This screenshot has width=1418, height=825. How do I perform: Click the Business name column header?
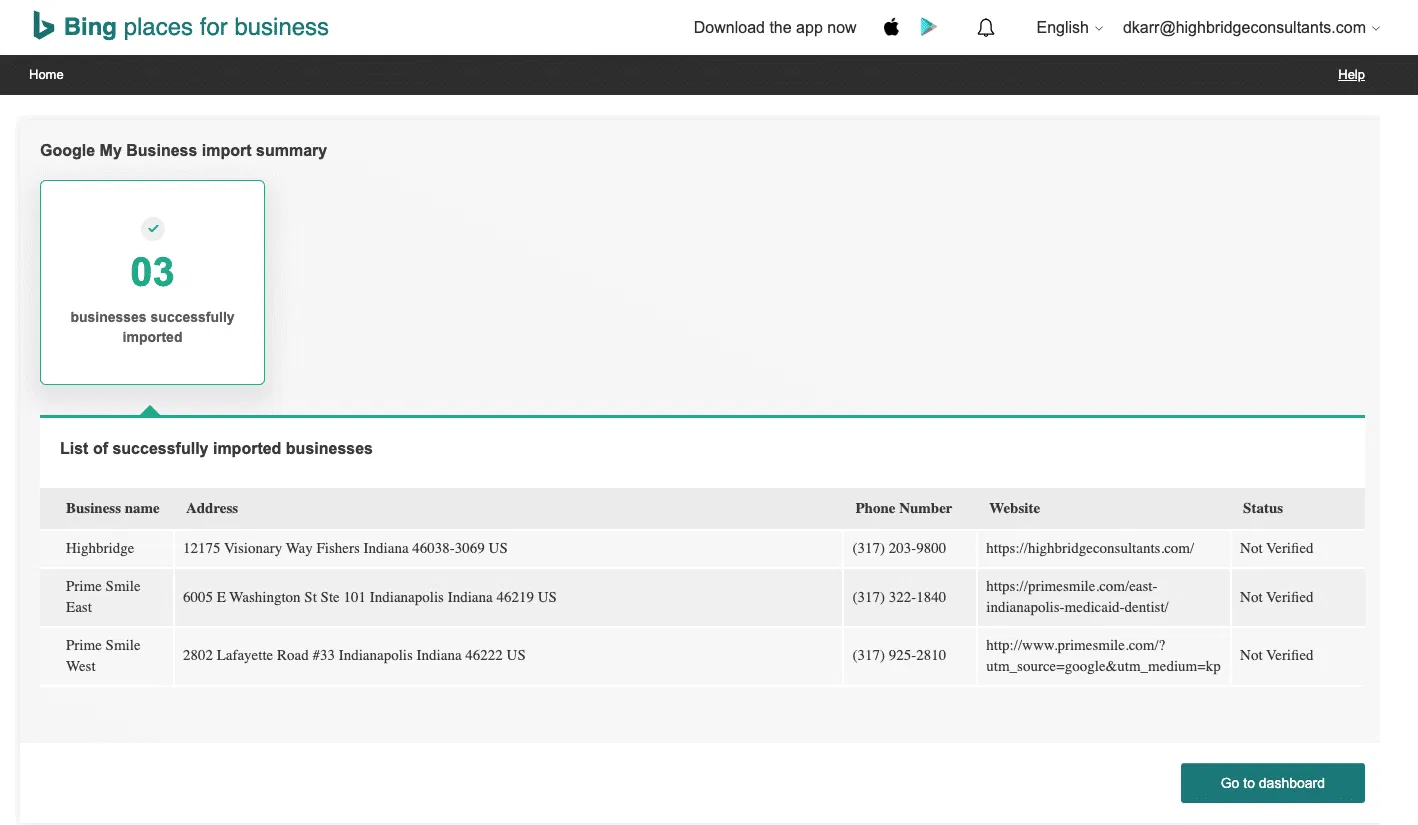[113, 508]
